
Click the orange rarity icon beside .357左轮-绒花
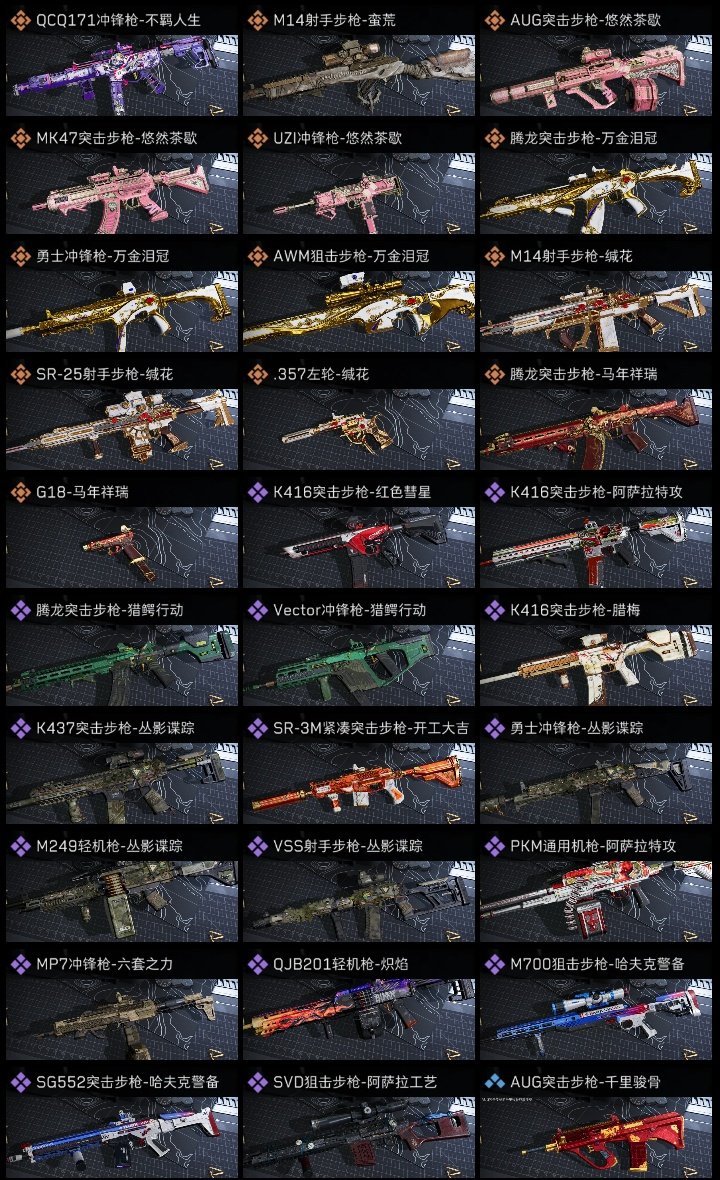coord(257,374)
